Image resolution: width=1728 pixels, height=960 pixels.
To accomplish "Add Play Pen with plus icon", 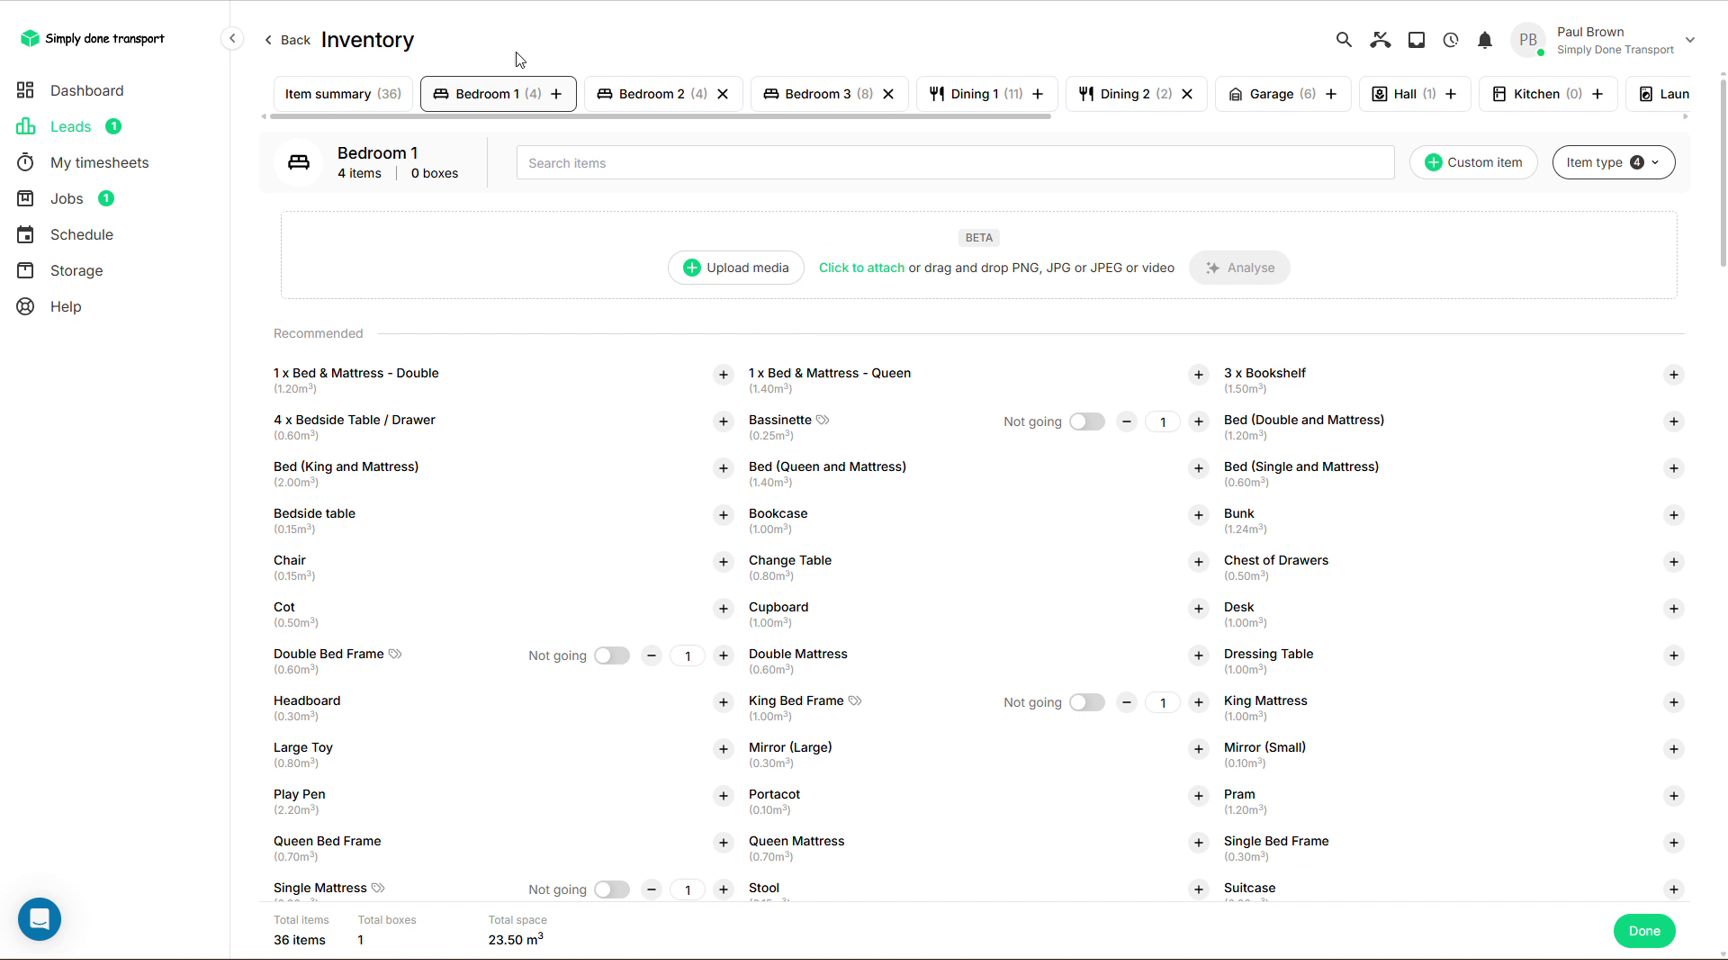I will click(x=723, y=796).
